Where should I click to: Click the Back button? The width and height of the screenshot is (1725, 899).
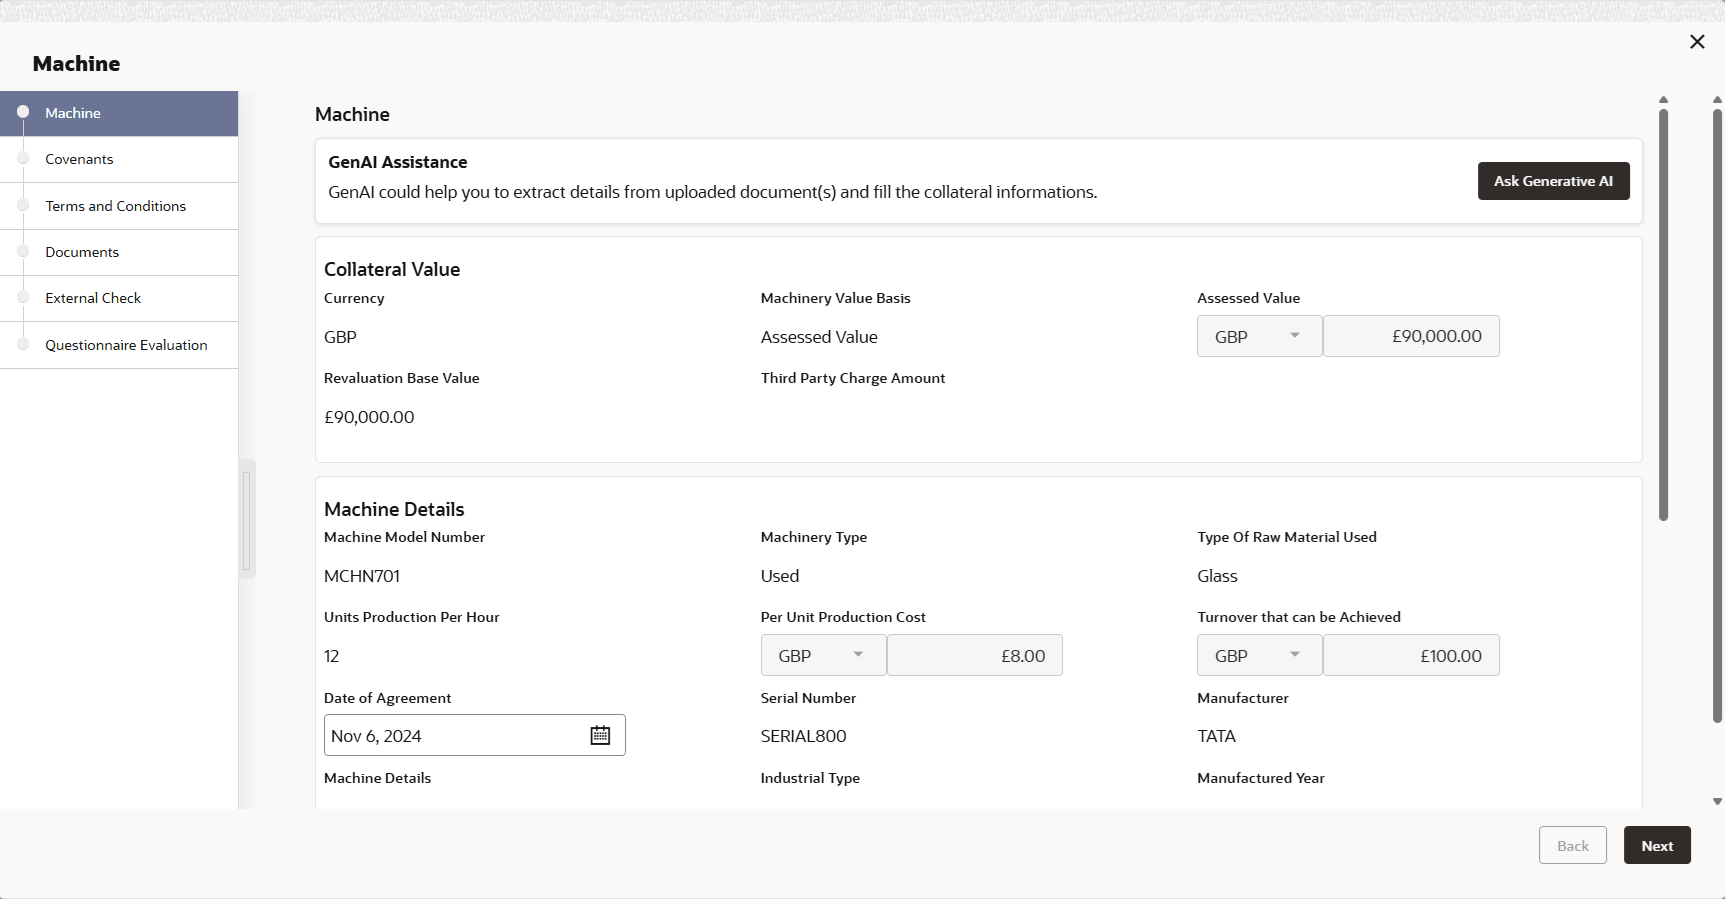[1572, 846]
